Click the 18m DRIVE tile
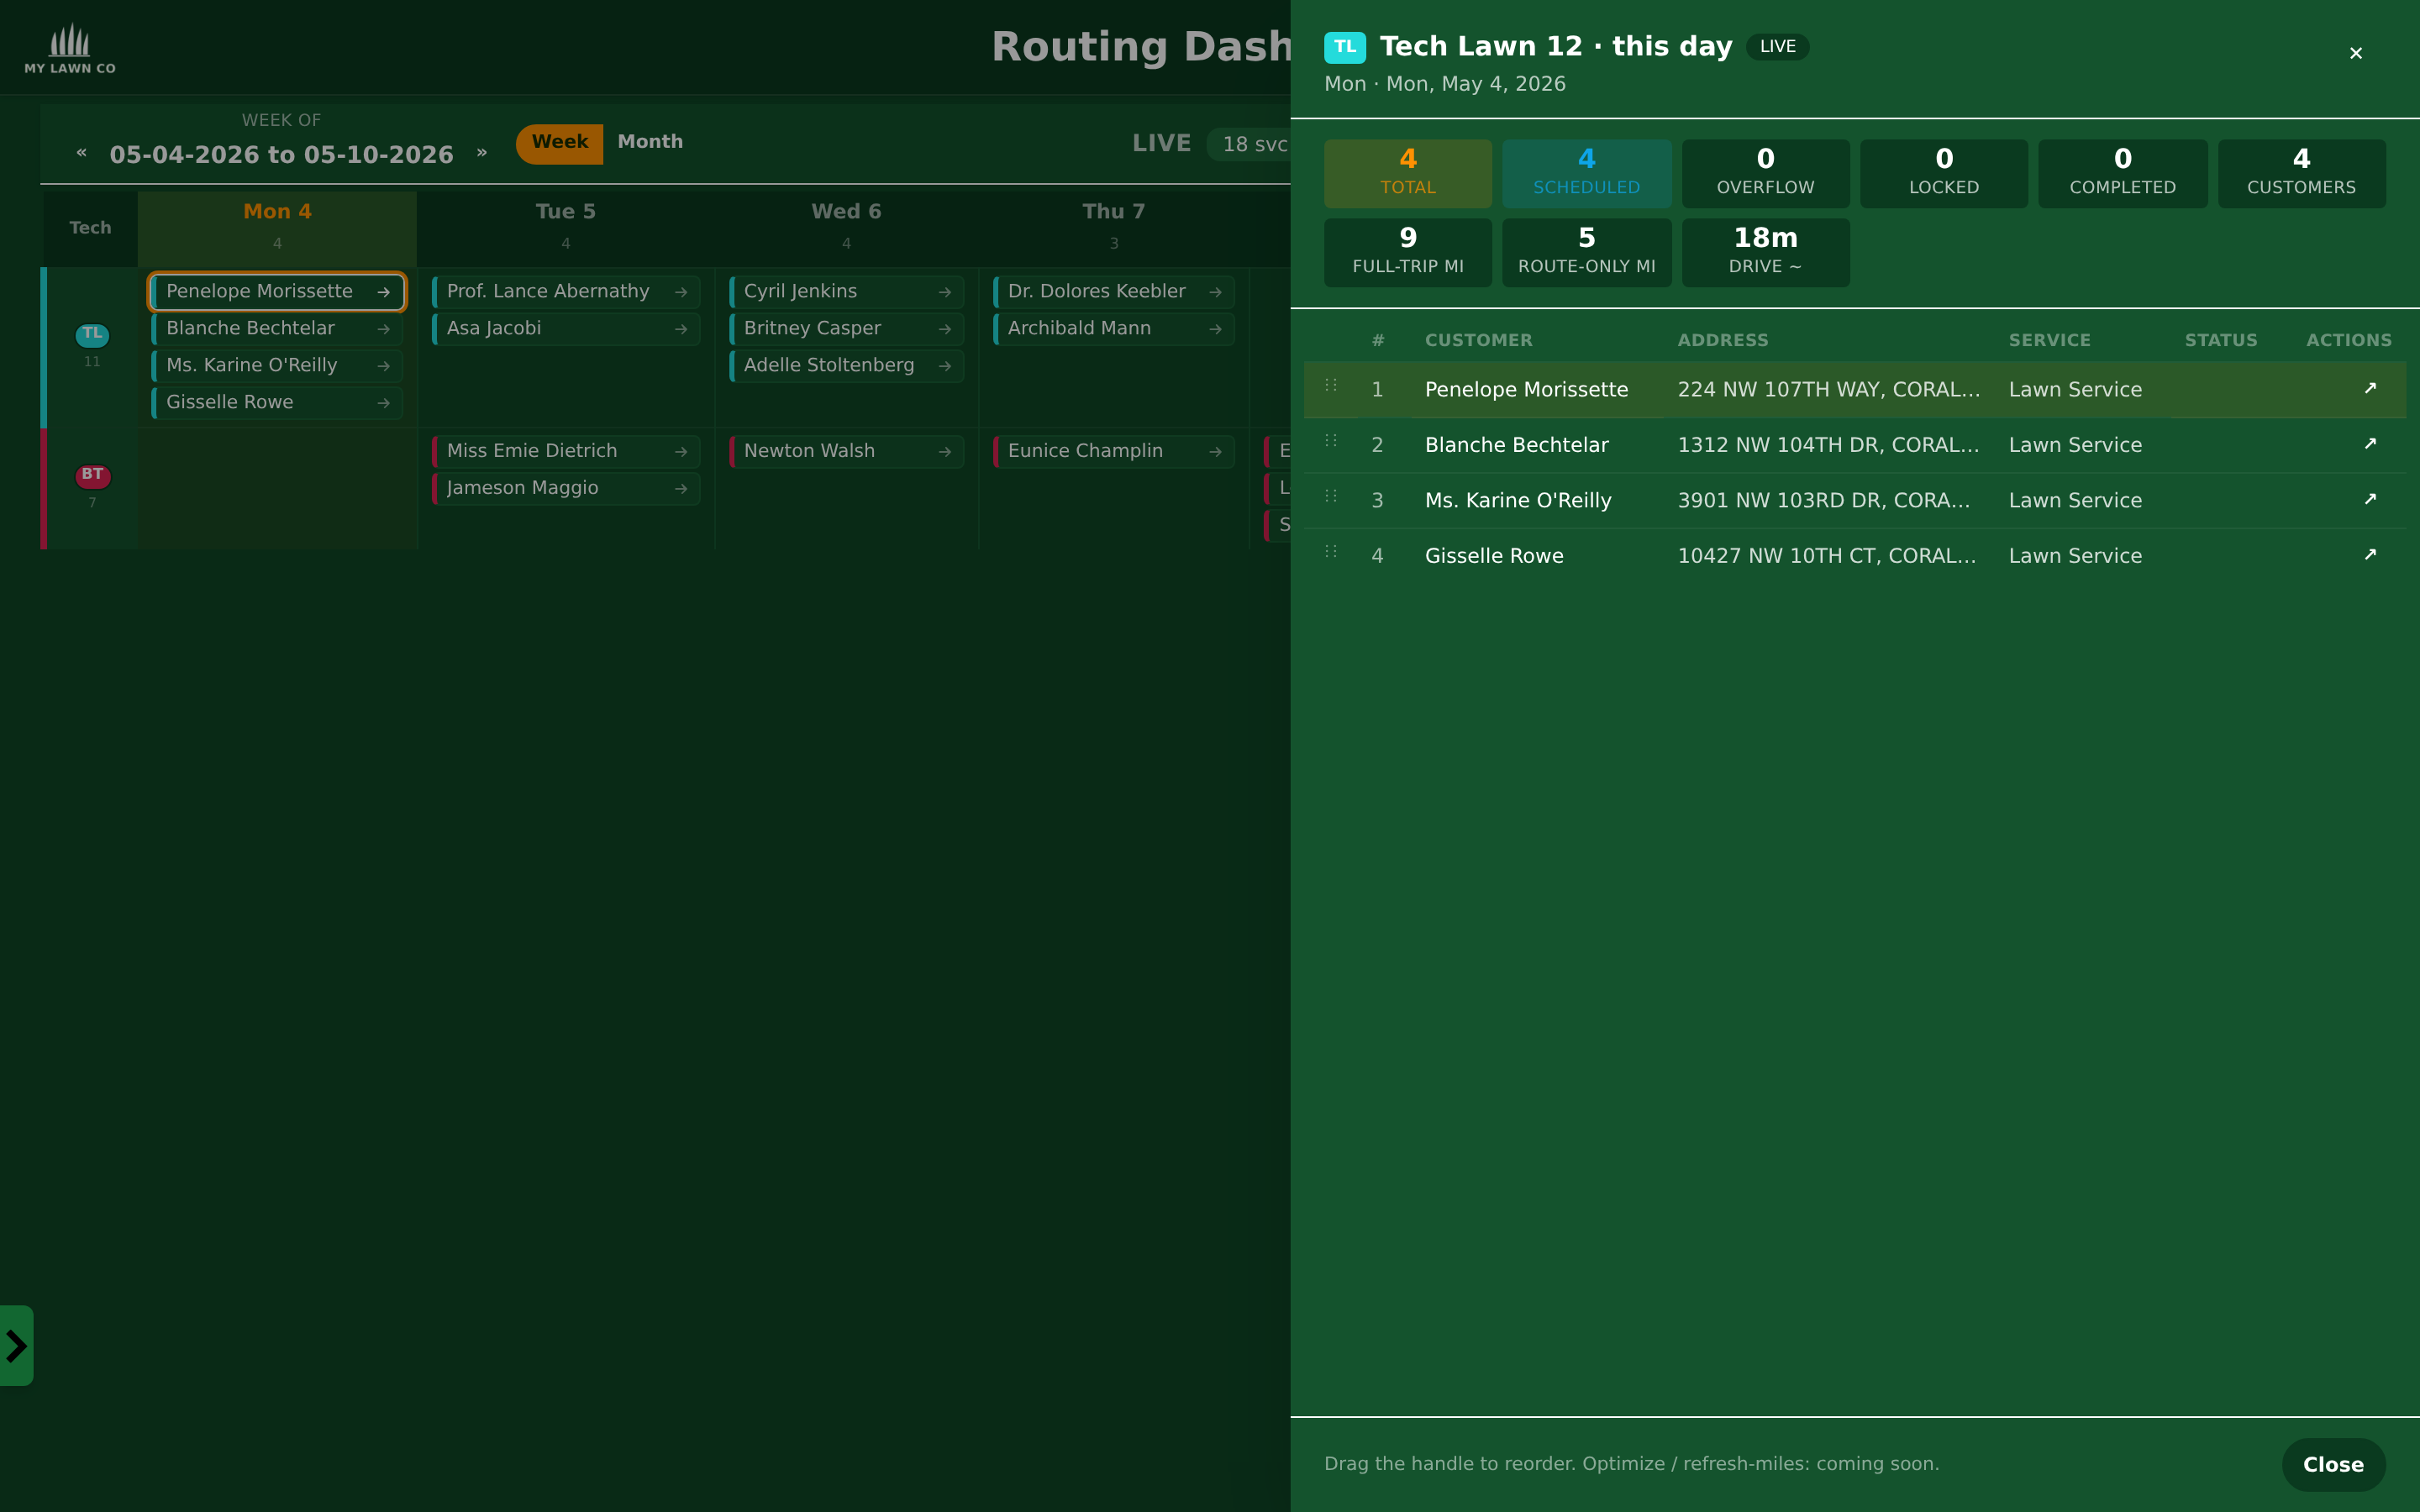Image resolution: width=2420 pixels, height=1512 pixels. point(1765,252)
